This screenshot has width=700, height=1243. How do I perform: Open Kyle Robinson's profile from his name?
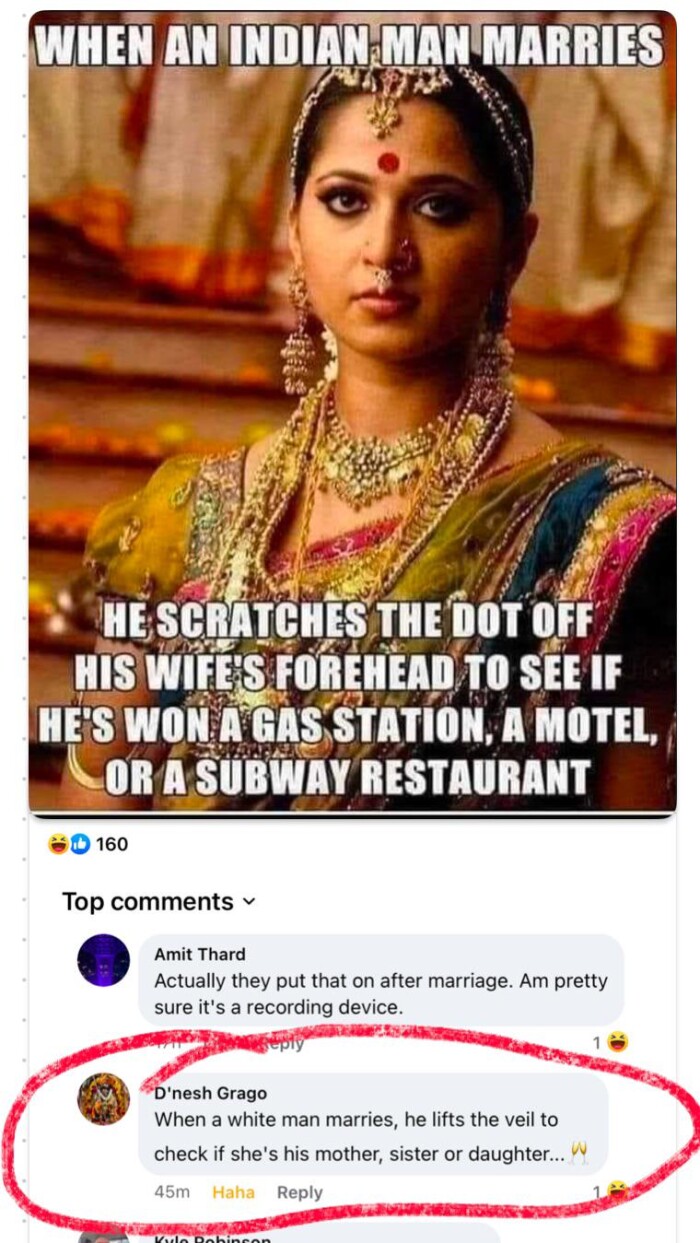[212, 1238]
